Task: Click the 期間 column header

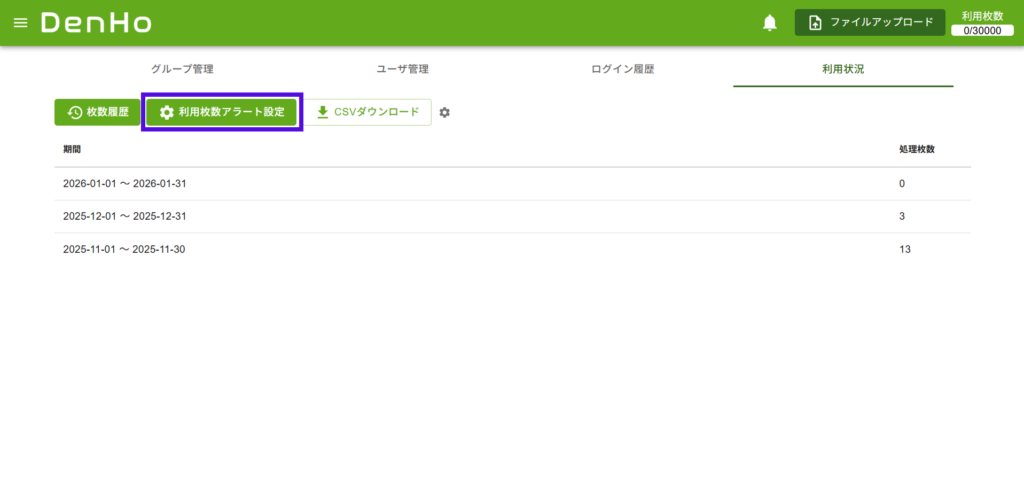Action: [72, 150]
